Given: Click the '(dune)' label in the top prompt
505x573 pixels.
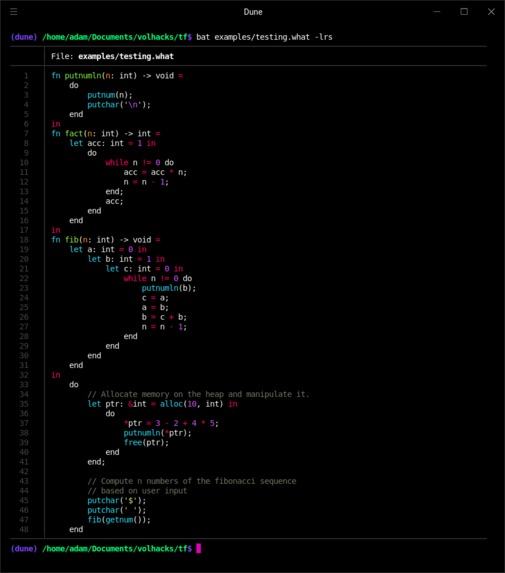Looking at the screenshot, I should 24,37.
